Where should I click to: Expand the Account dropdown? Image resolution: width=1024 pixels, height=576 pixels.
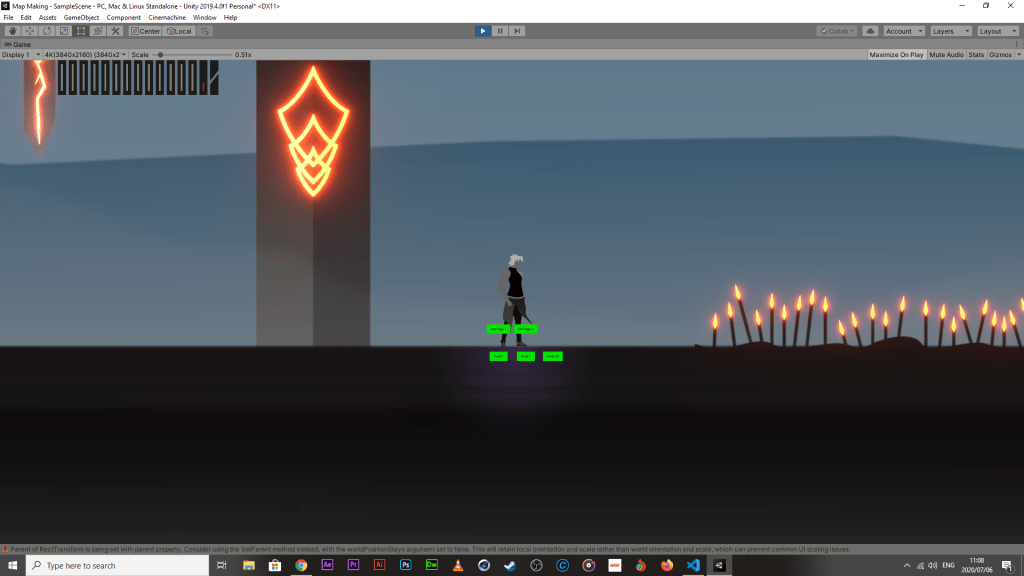click(x=903, y=31)
